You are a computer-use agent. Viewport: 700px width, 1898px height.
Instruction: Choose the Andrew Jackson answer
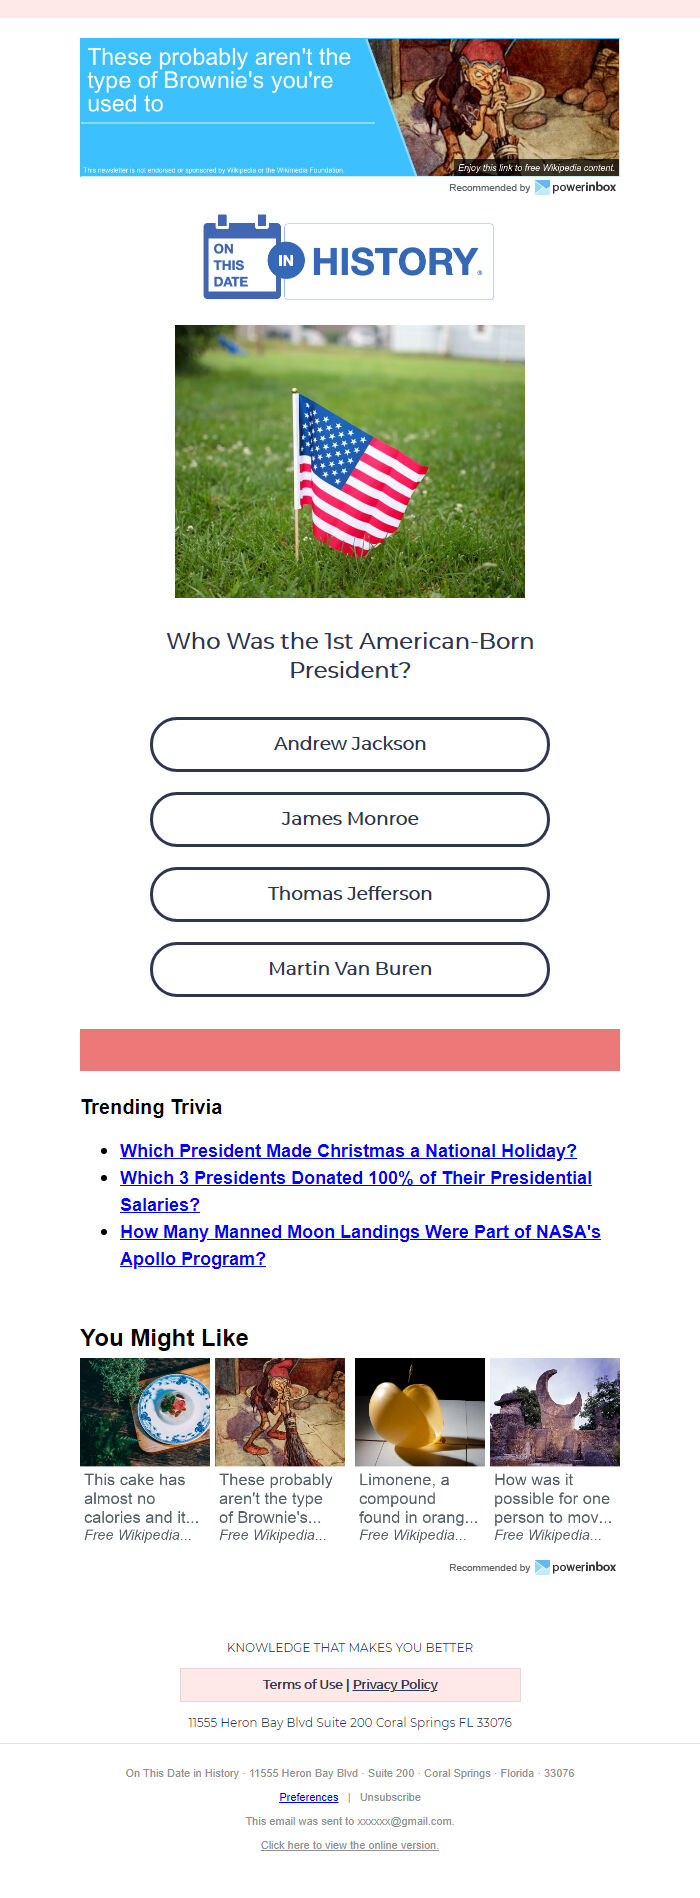pos(350,744)
